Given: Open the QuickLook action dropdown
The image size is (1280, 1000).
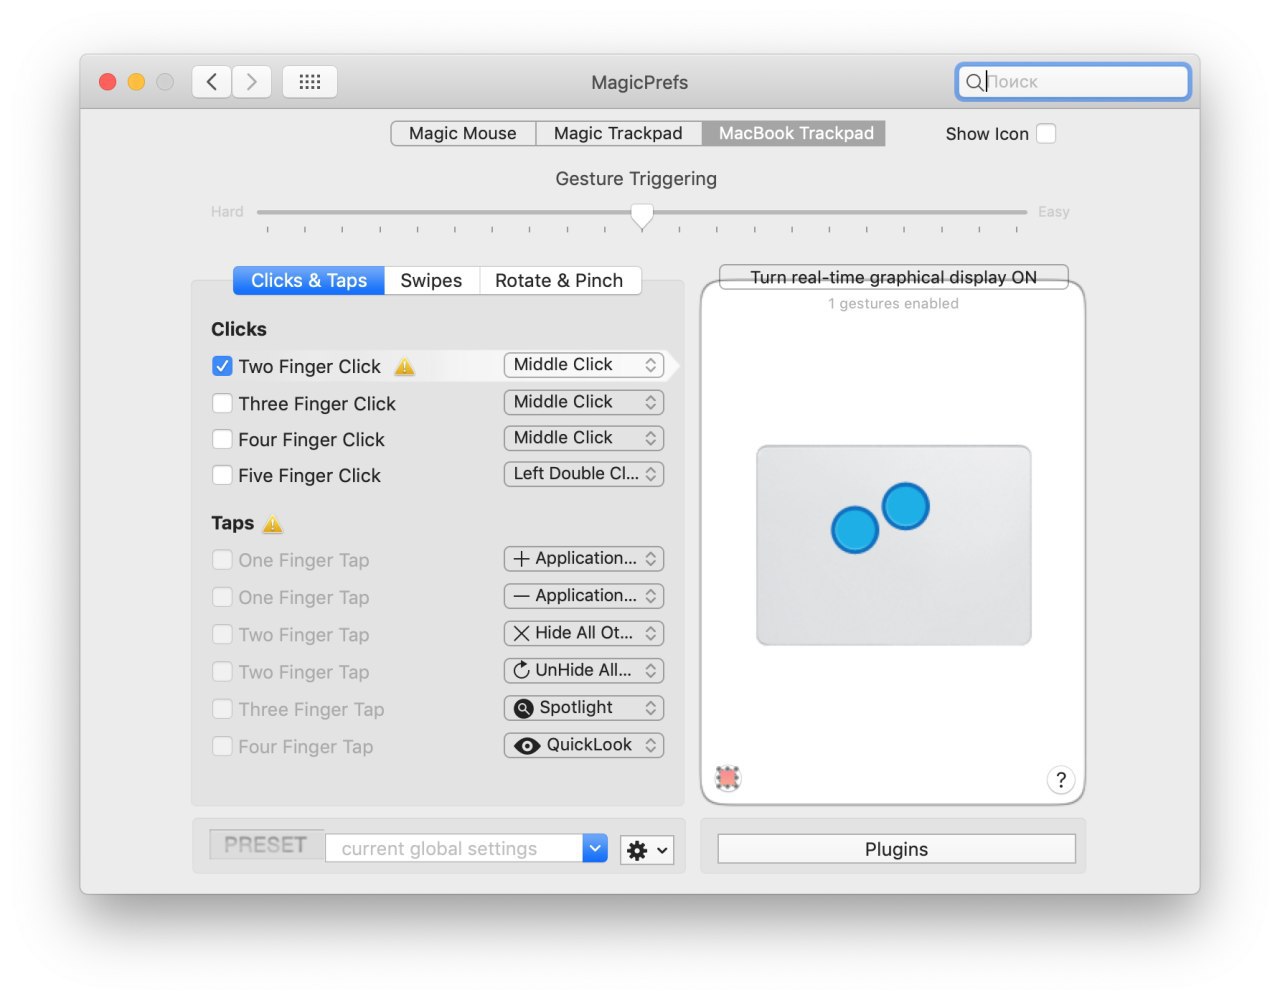Looking at the screenshot, I should coord(584,745).
